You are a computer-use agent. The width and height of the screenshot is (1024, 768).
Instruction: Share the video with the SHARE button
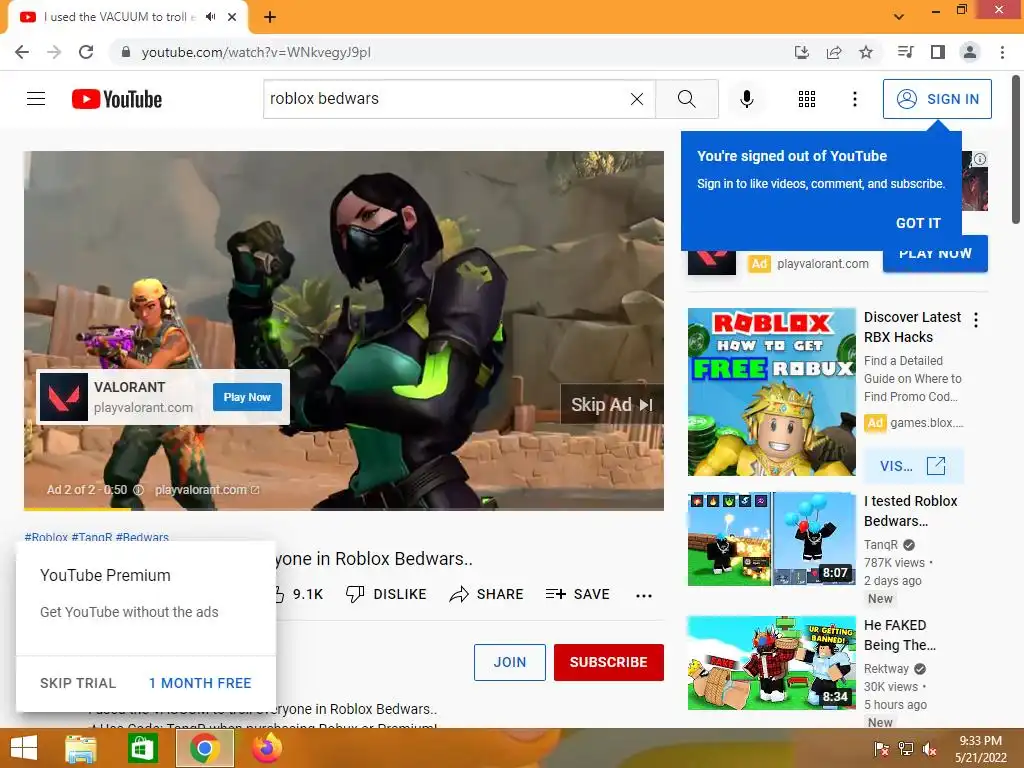click(487, 594)
